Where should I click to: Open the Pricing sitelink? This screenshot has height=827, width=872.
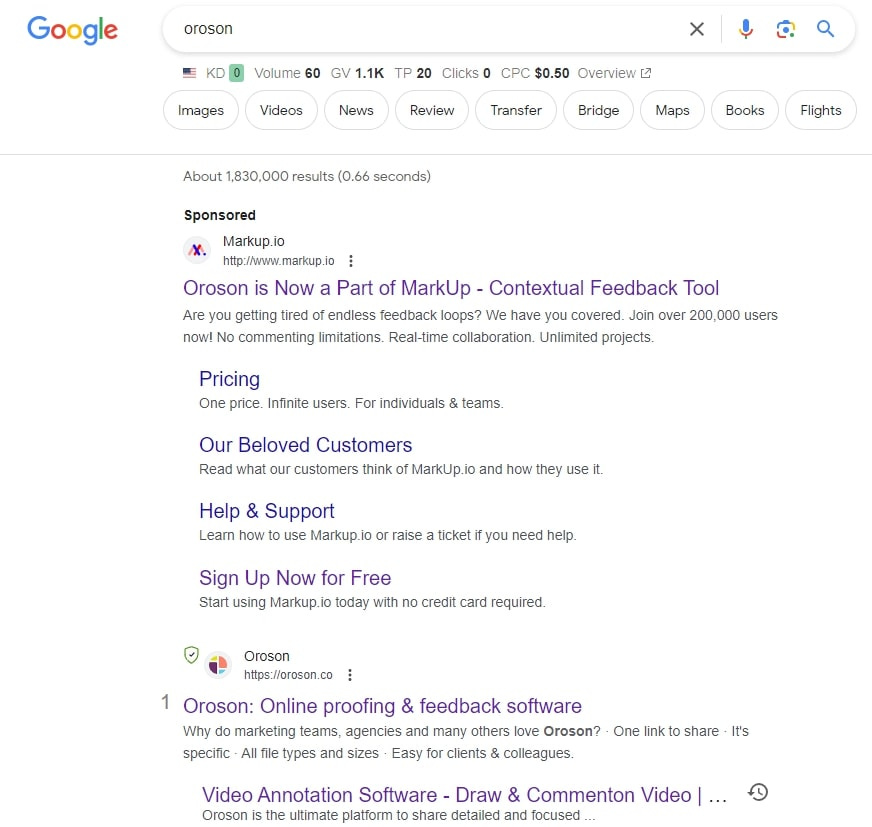click(229, 379)
